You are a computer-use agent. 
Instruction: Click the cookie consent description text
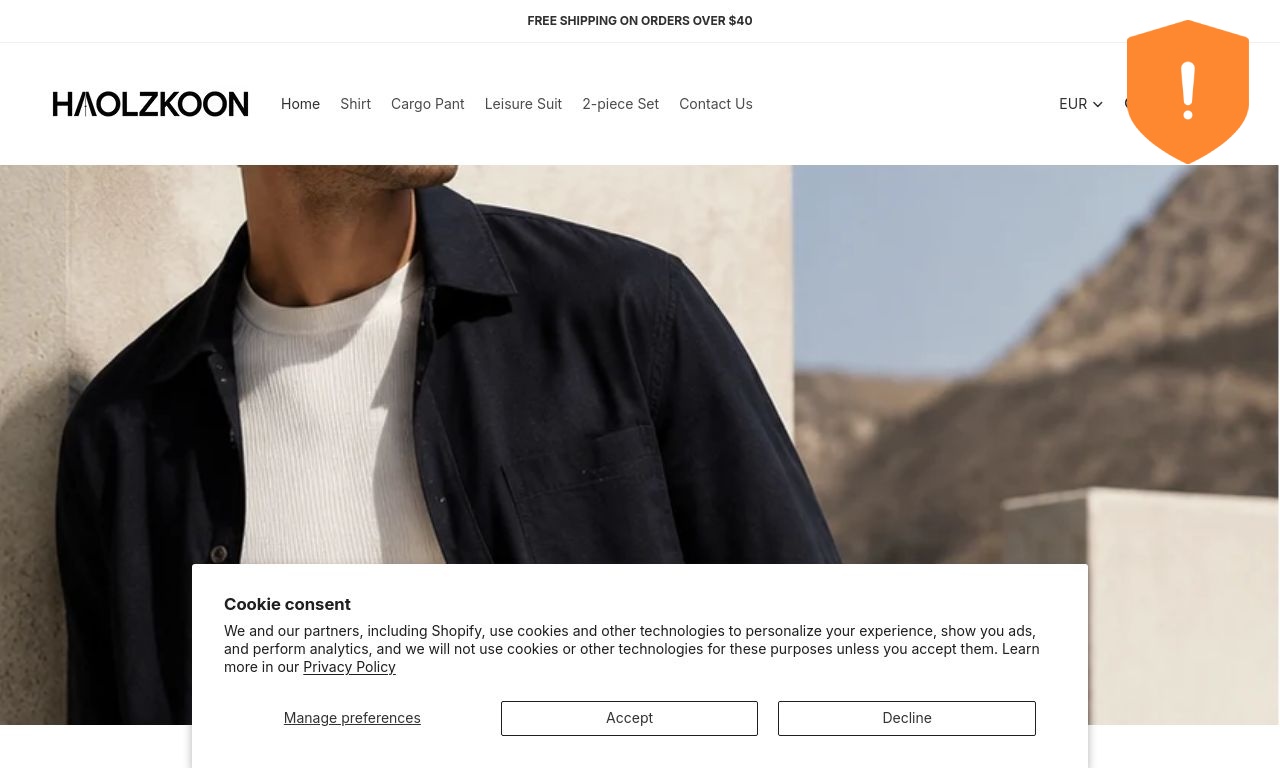(631, 649)
